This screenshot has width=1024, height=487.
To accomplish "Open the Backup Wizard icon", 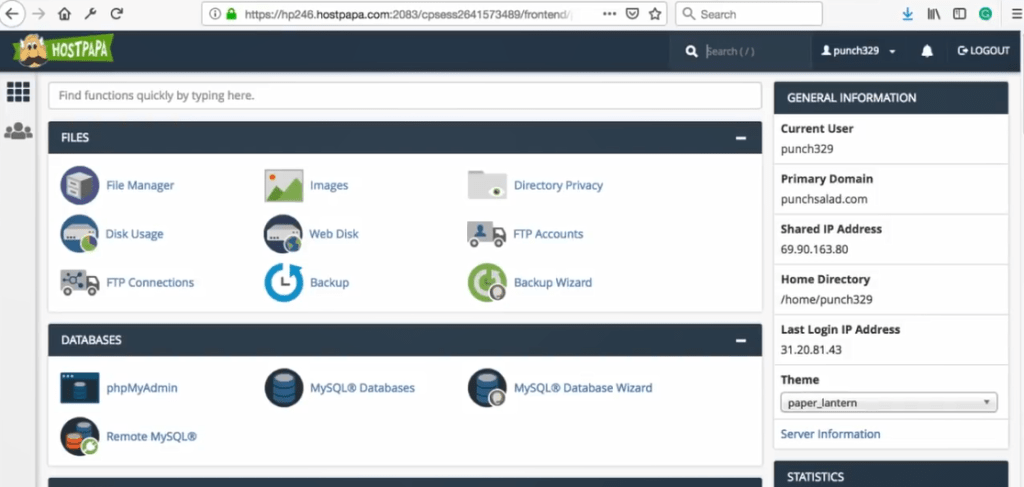I will pos(487,283).
